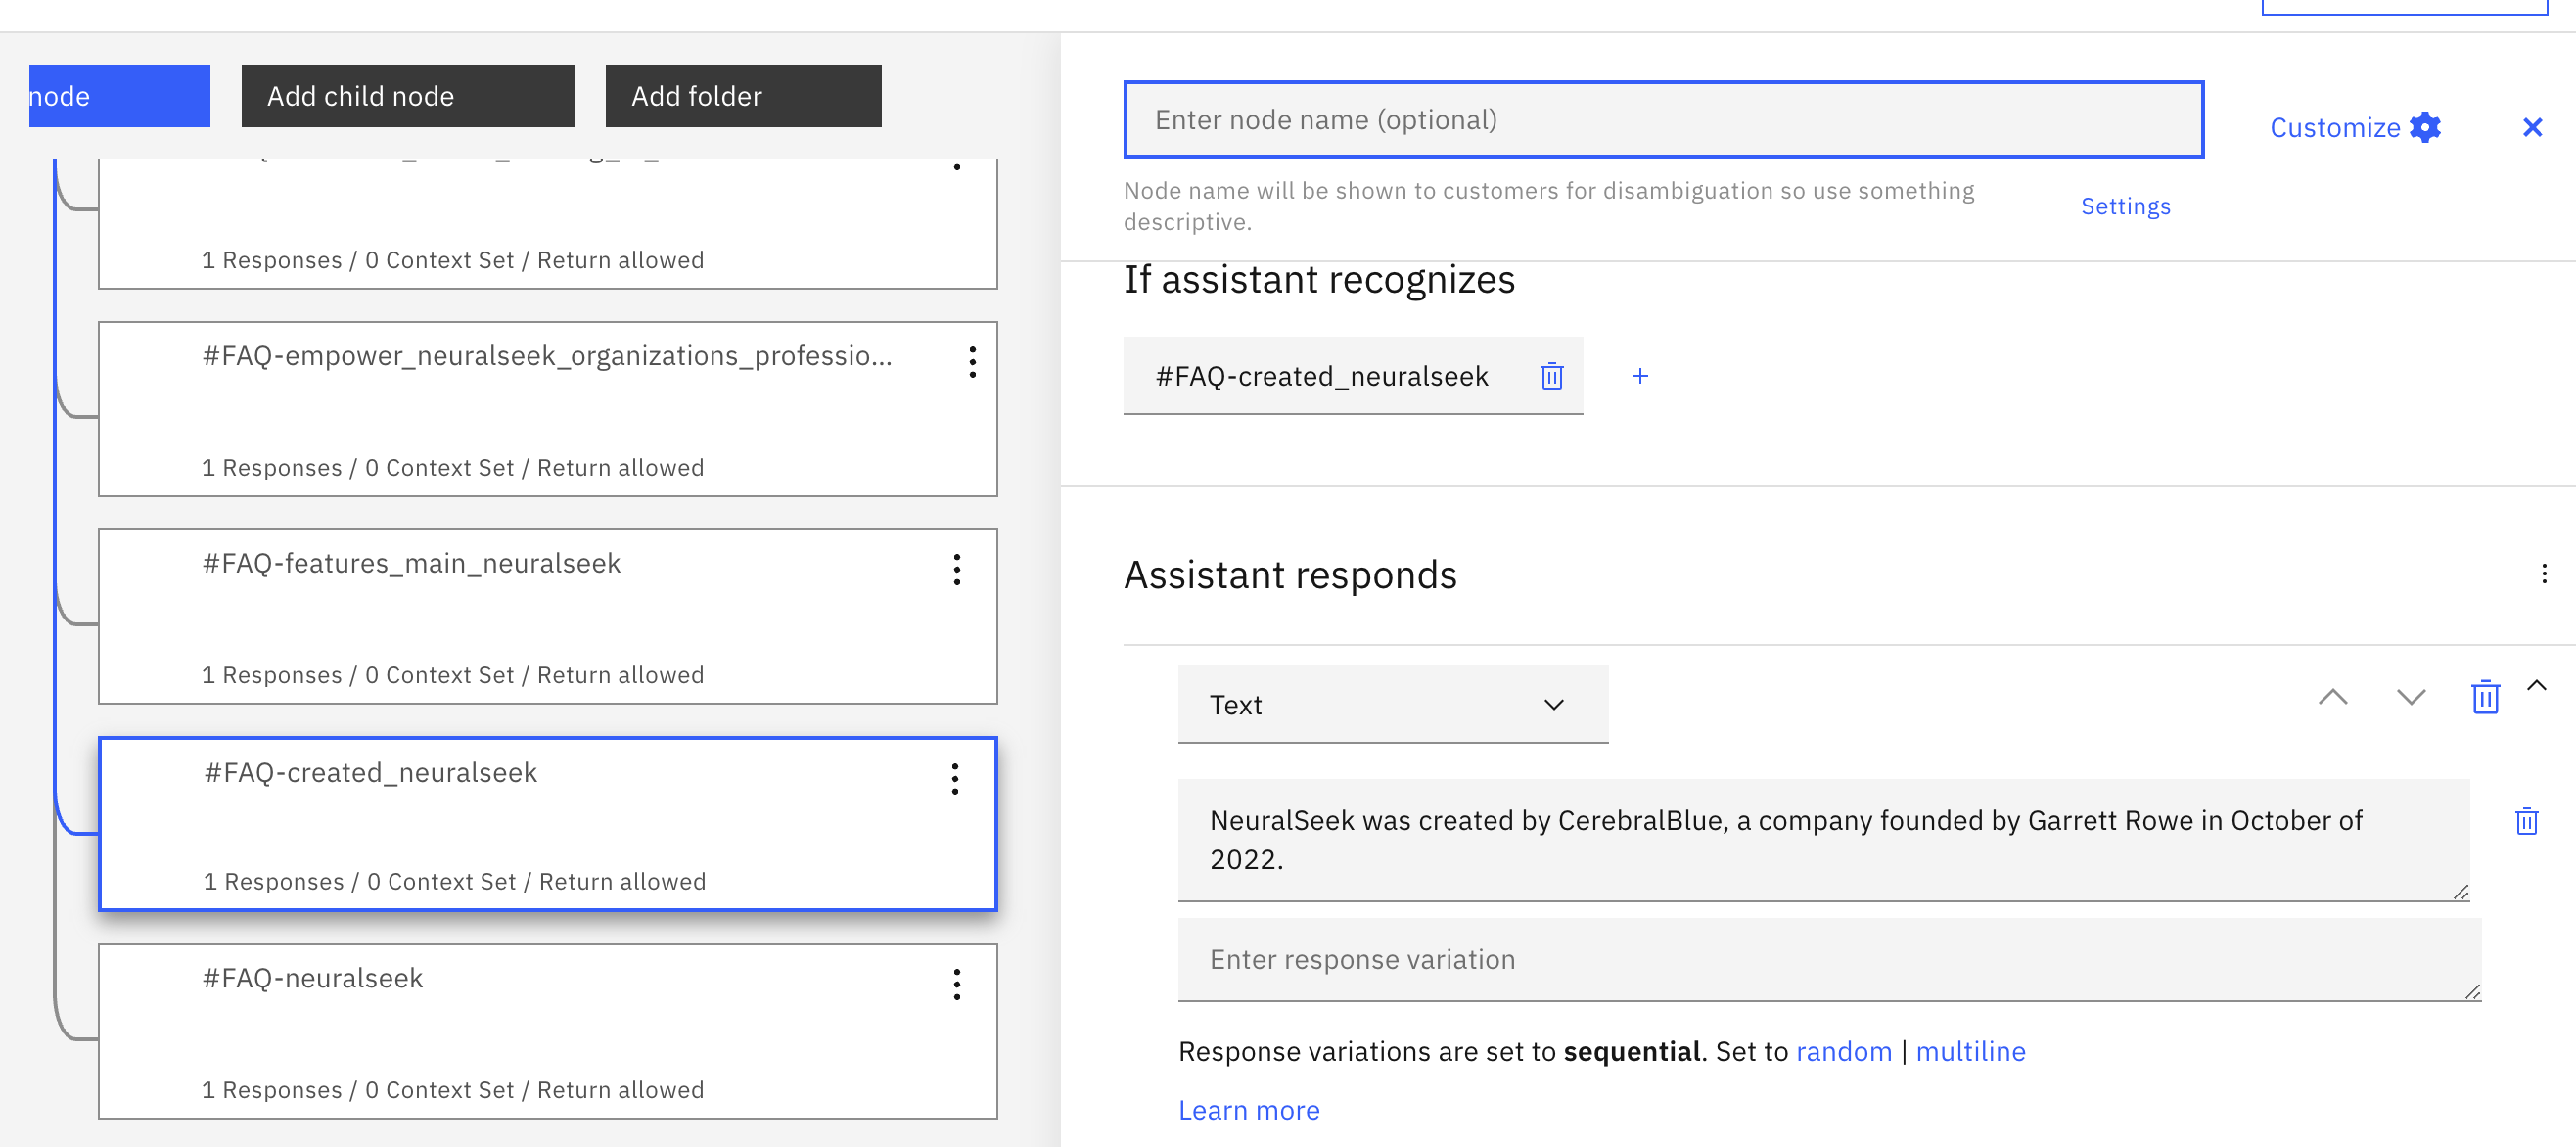The height and width of the screenshot is (1147, 2576).
Task: Select the #FAQ-neuralseek node
Action: 548,1032
